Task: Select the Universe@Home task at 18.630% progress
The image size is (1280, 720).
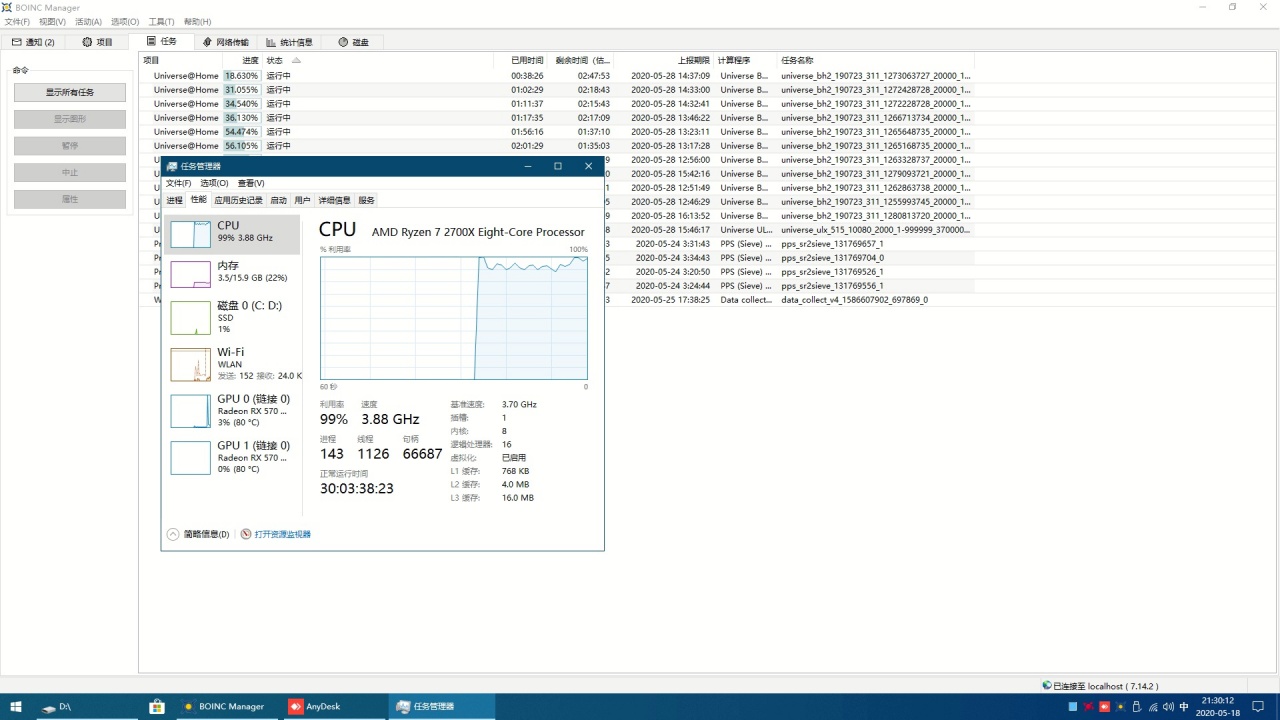Action: [x=557, y=75]
